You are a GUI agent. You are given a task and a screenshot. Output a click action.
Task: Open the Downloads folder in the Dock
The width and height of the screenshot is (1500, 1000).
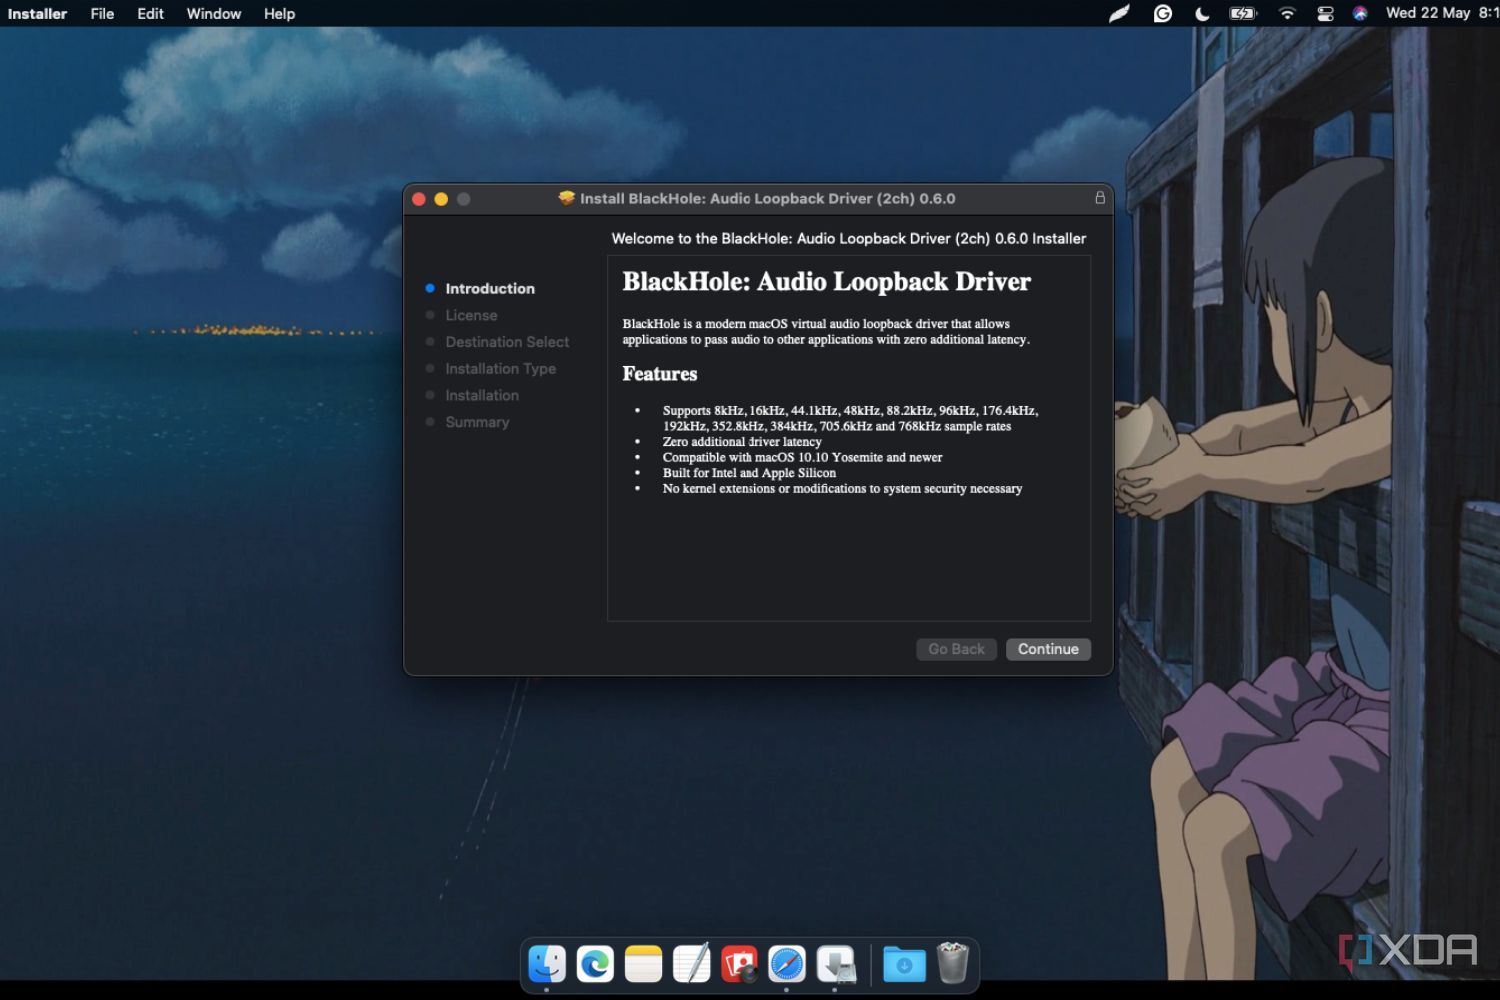pos(904,964)
